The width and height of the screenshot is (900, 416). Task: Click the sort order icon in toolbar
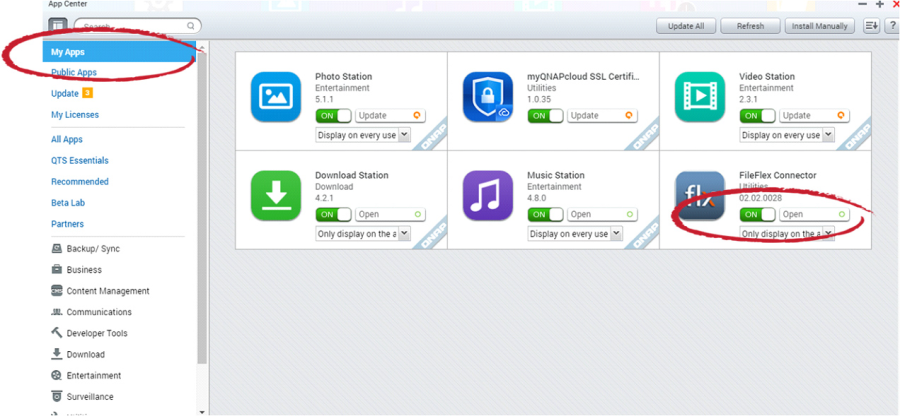(871, 26)
